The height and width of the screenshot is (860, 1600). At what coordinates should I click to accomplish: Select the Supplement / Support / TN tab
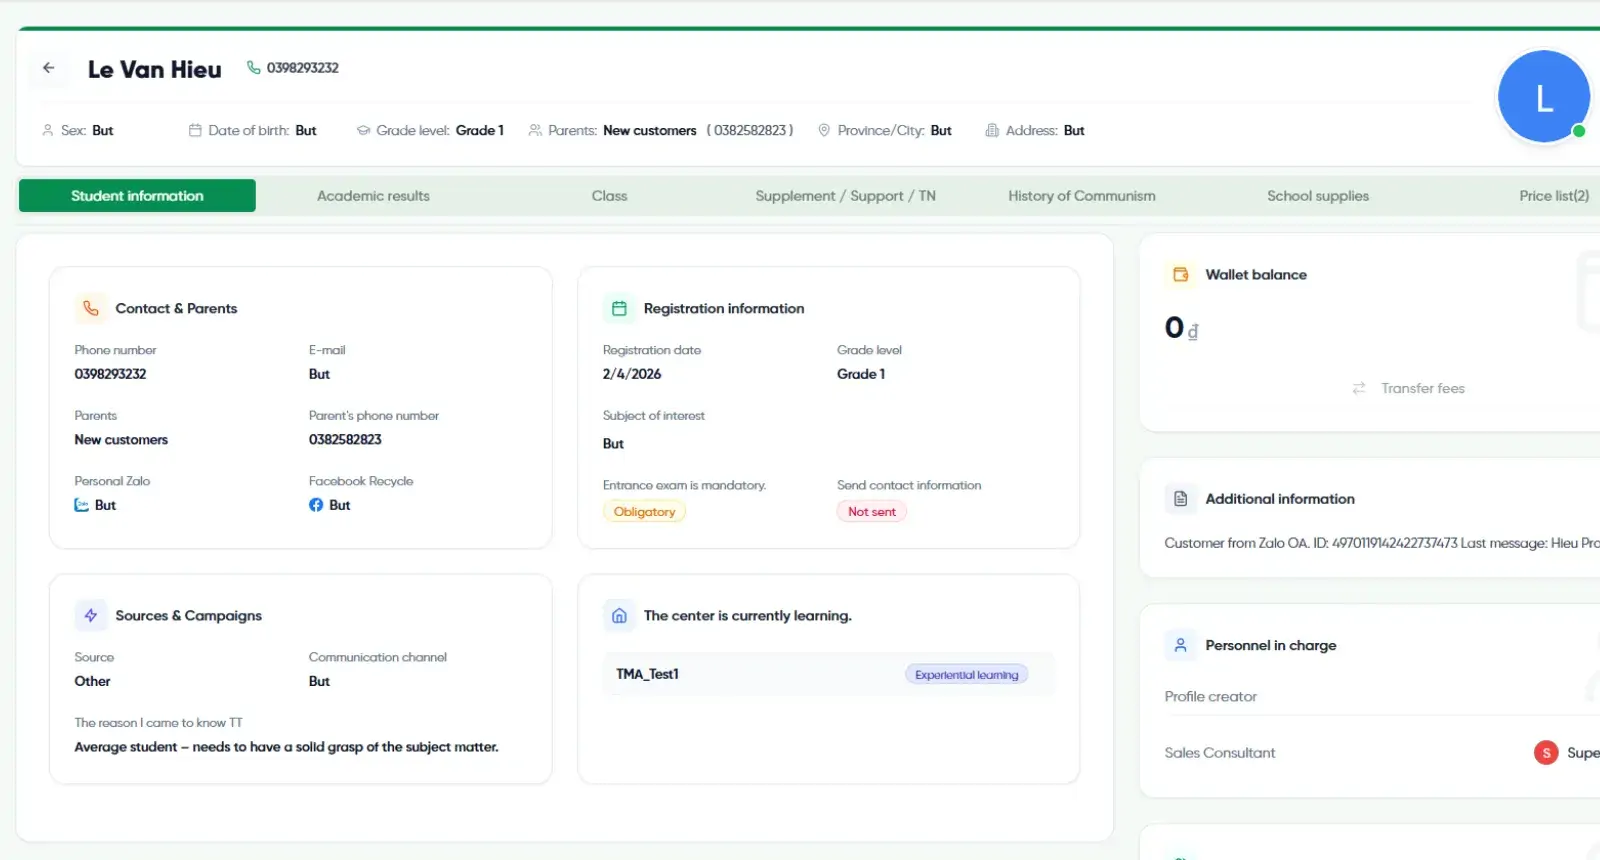pyautogui.click(x=845, y=196)
